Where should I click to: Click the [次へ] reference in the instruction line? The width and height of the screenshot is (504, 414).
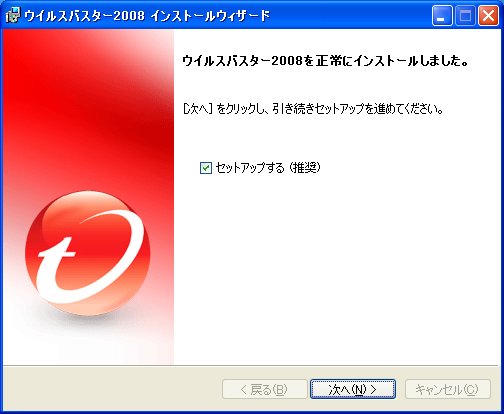click(198, 109)
